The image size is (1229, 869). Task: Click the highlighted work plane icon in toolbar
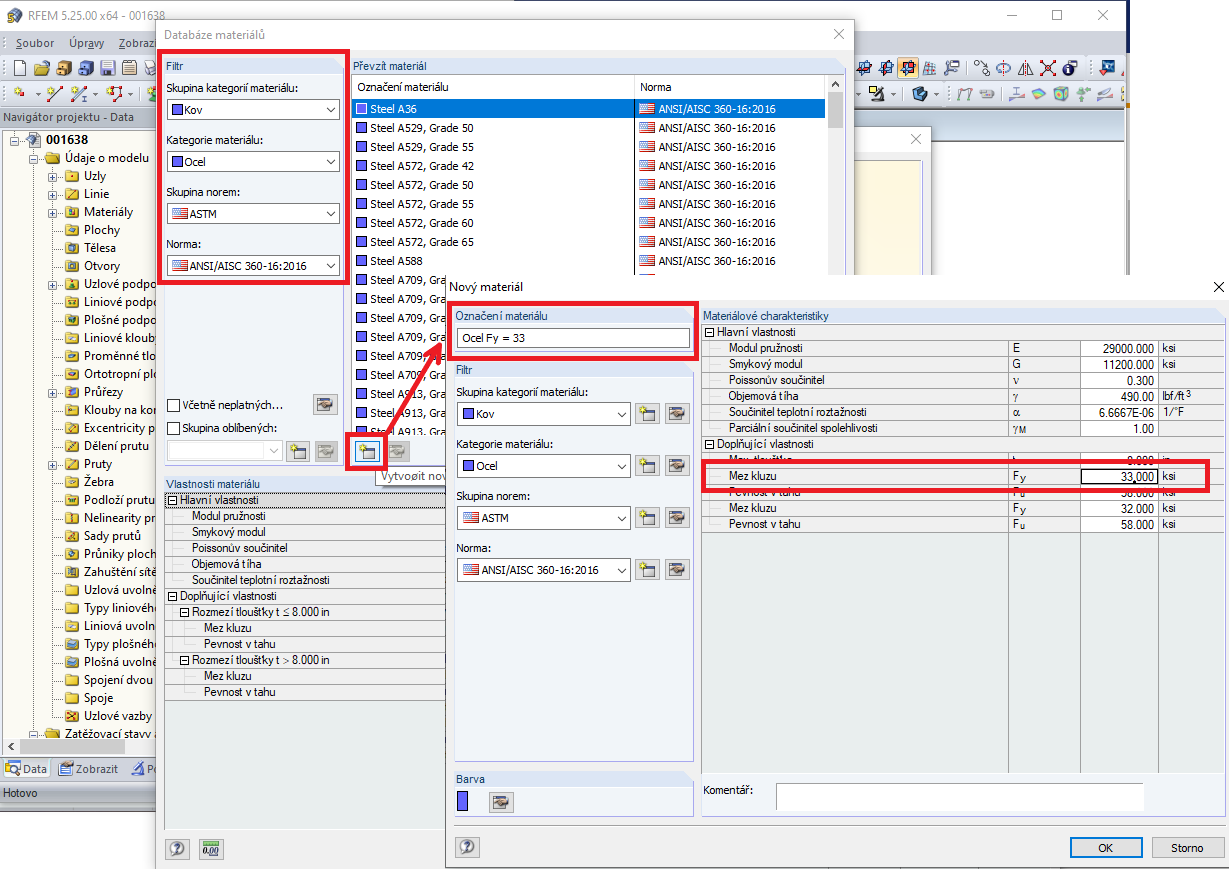908,69
